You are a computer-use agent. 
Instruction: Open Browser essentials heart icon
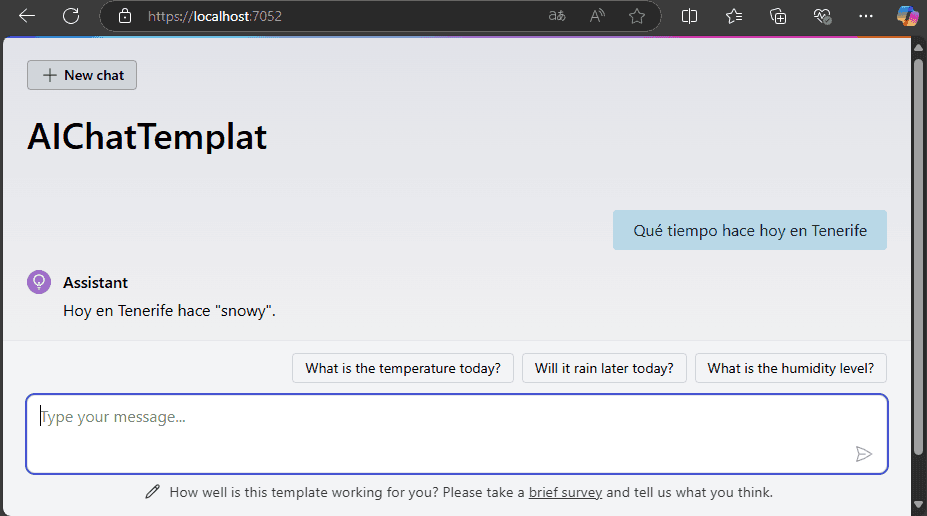coord(822,16)
